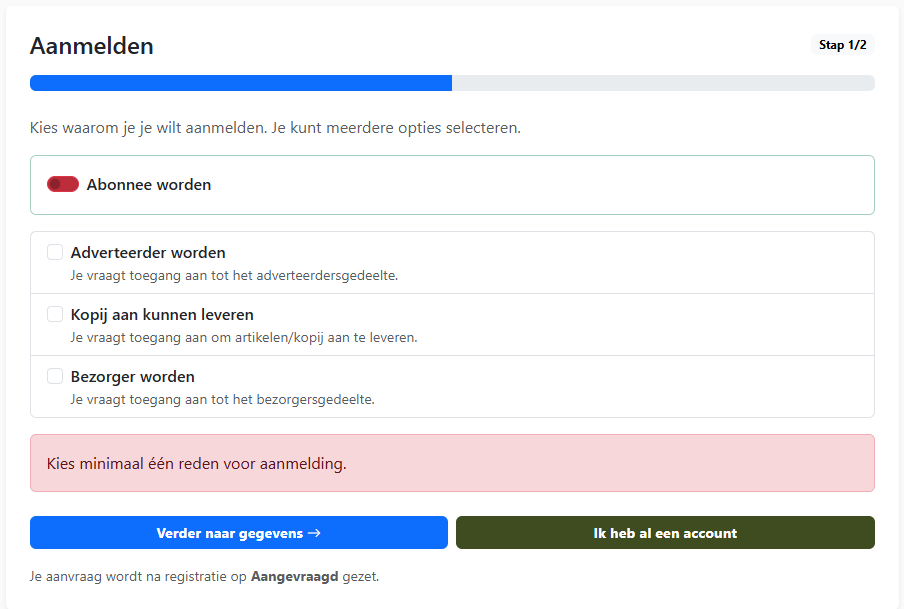Disable the Abonnee worden toggle
904x609 pixels.
(x=62, y=184)
